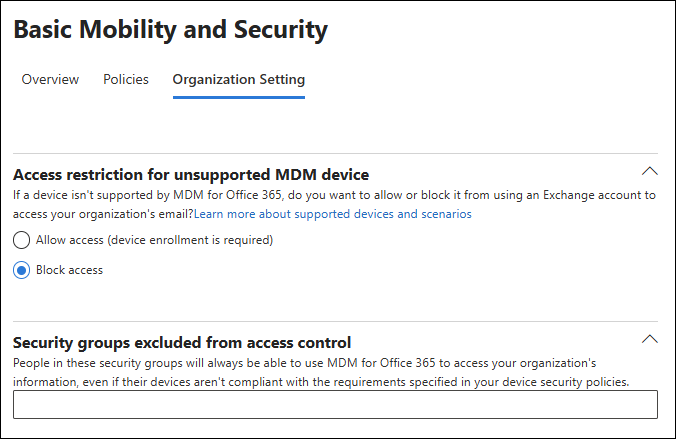676x439 pixels.
Task: Click the Access restriction for unsupported MDM heading
Action: [191, 174]
